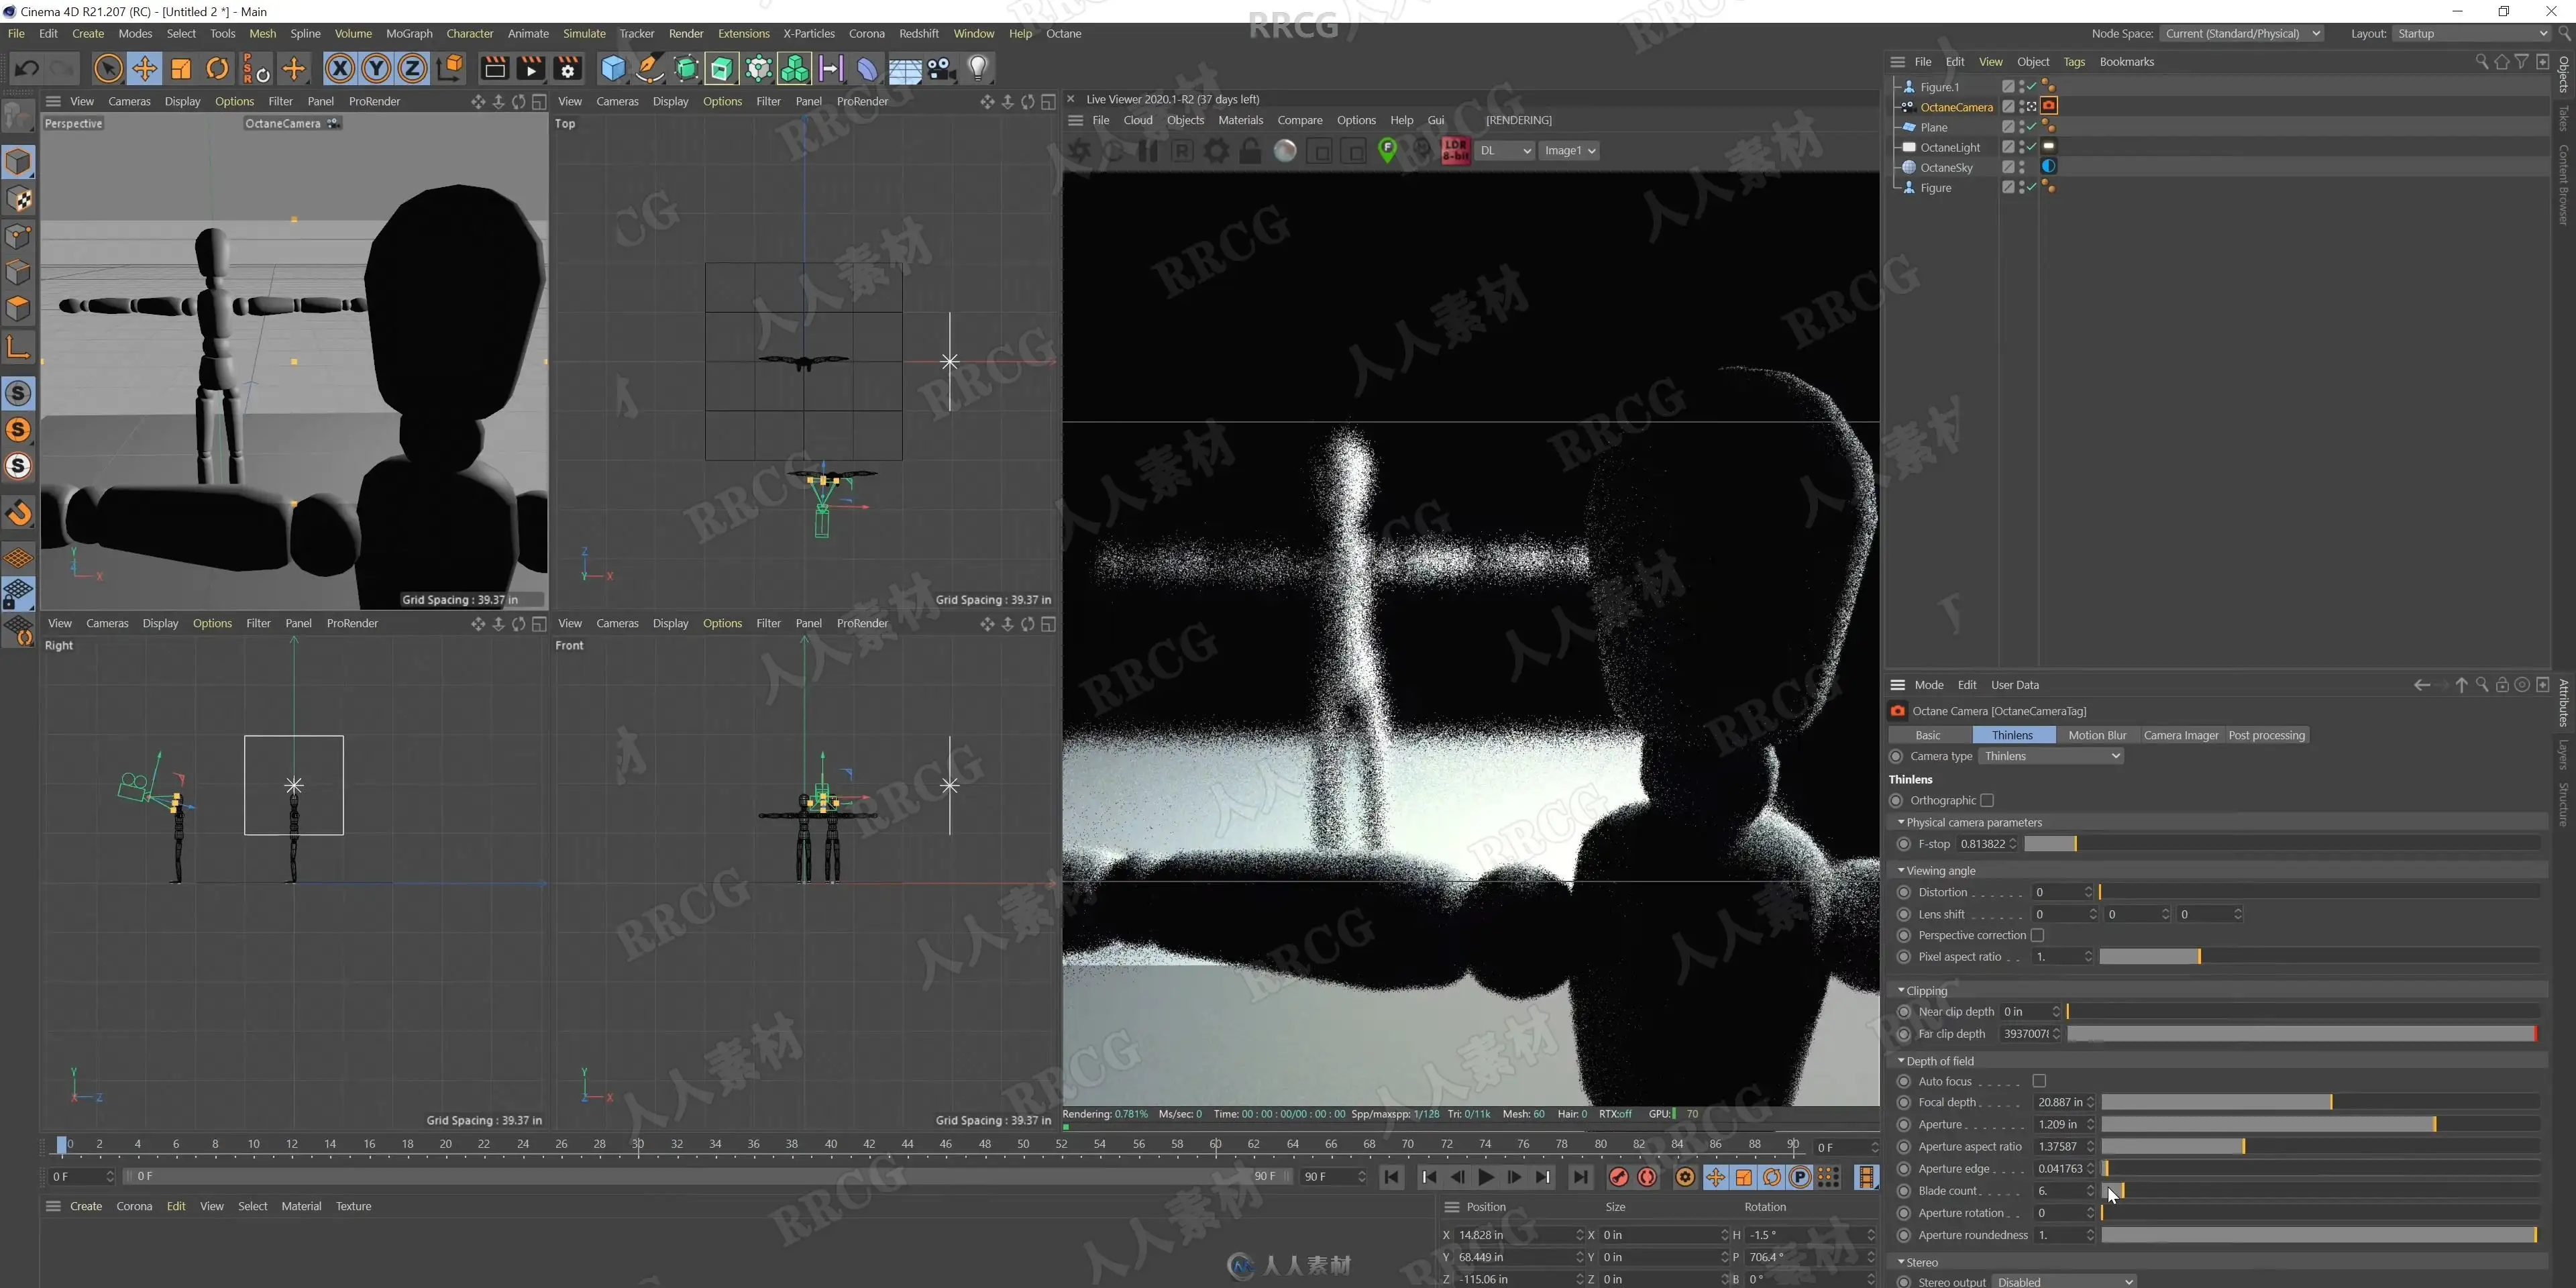Toggle Live Viewer lock resolution icon
This screenshot has width=2576, height=1288.
tap(1250, 151)
